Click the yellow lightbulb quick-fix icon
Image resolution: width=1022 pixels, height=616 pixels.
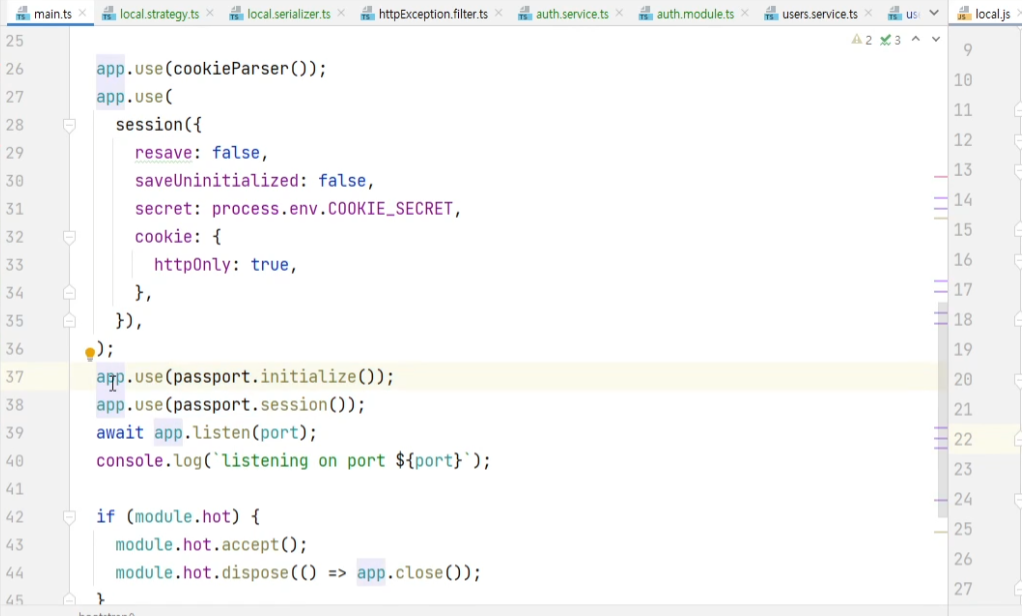90,353
